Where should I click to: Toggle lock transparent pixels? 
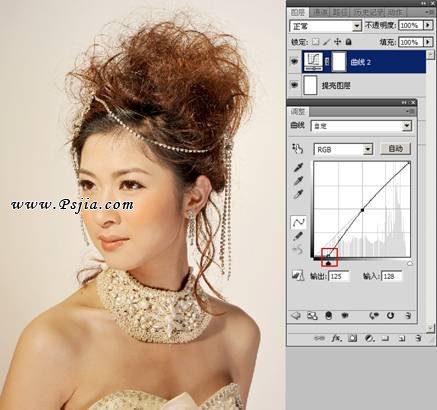click(x=315, y=42)
